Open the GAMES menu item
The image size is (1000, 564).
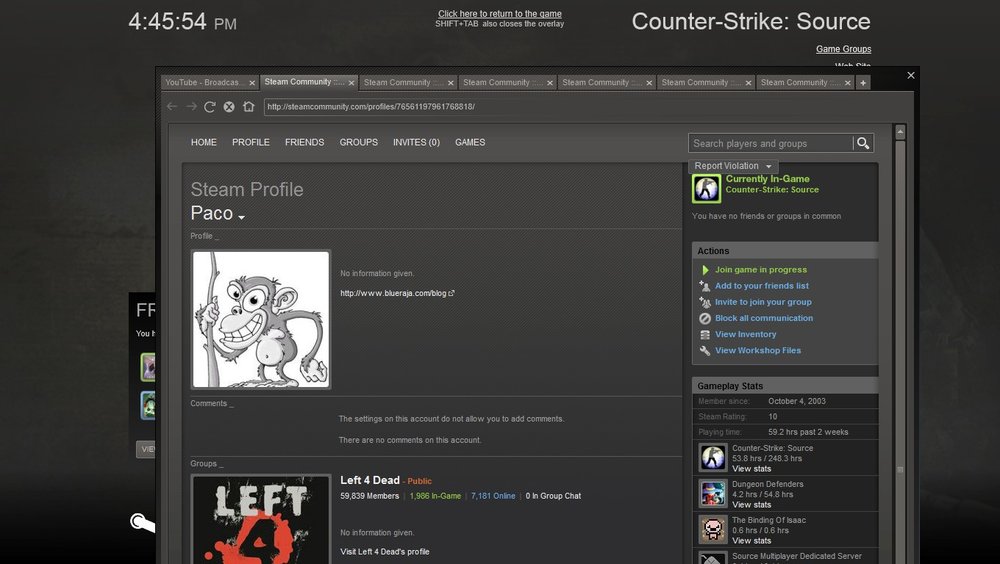coord(470,142)
